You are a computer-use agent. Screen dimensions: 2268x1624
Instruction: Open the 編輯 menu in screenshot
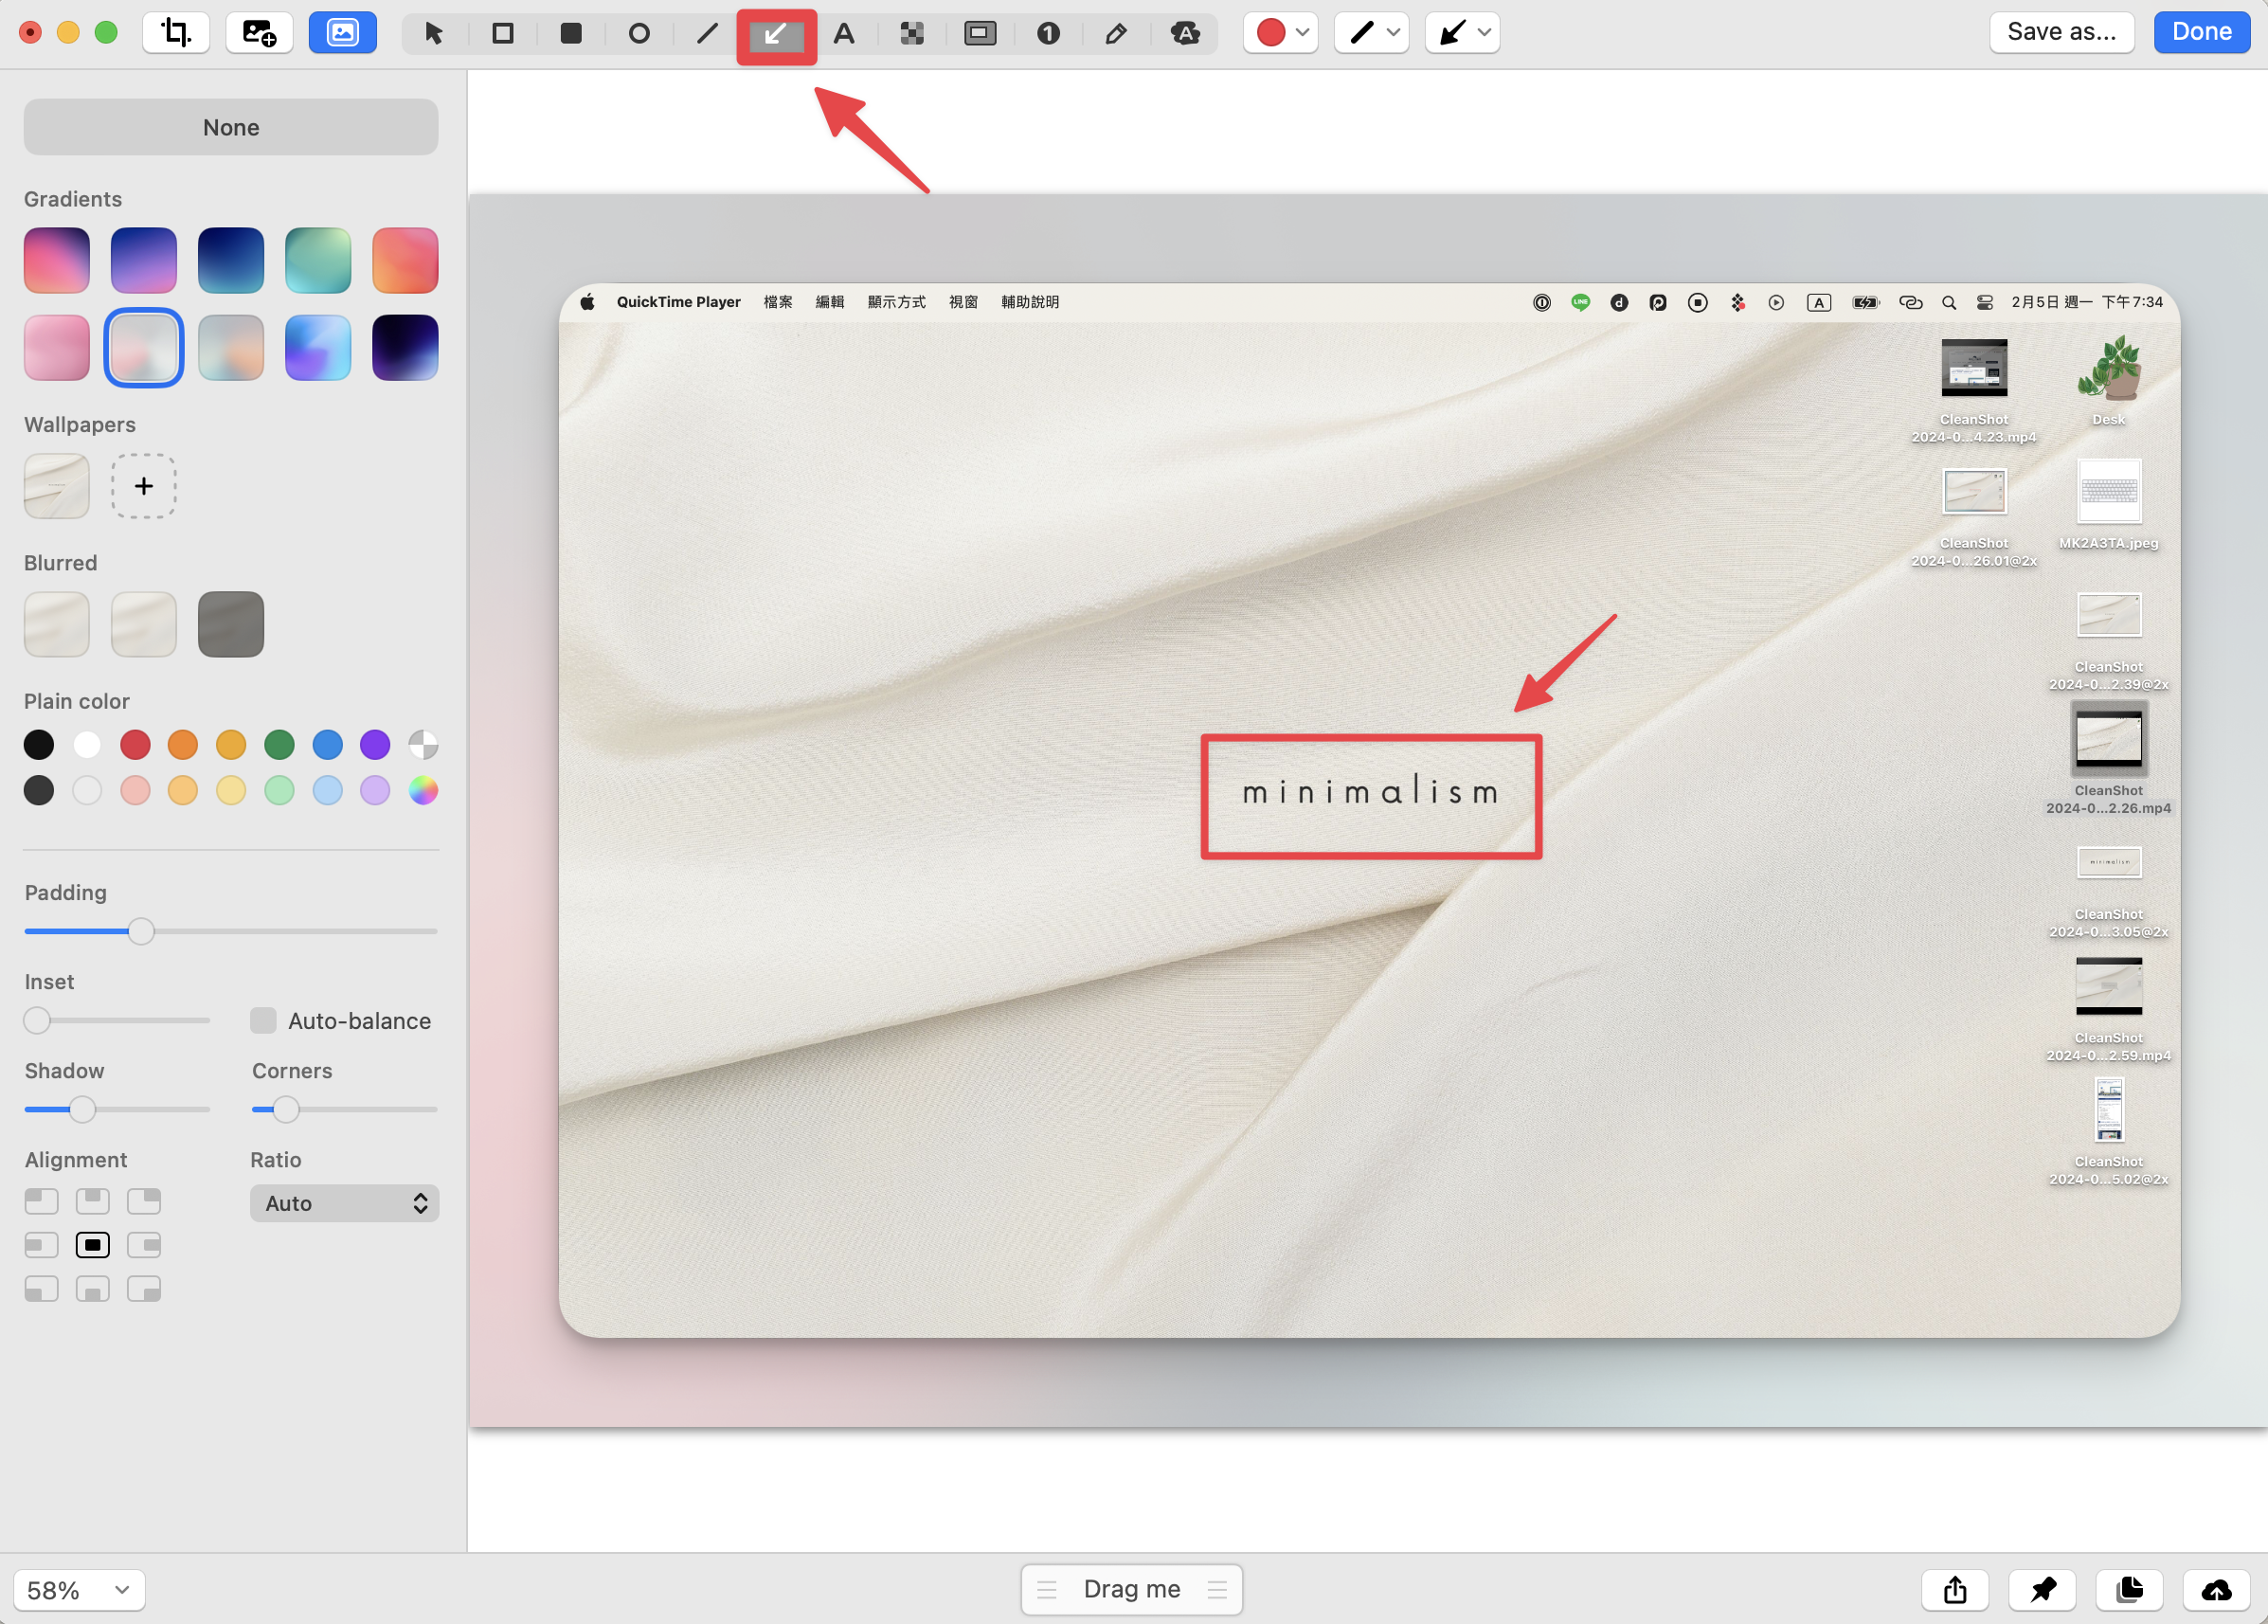[x=830, y=302]
